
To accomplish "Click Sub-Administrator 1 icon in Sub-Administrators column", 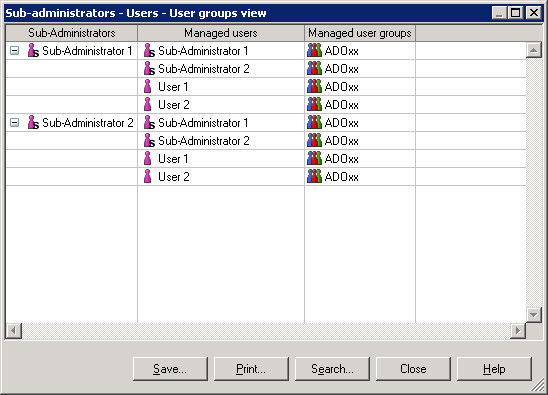I will [33, 51].
